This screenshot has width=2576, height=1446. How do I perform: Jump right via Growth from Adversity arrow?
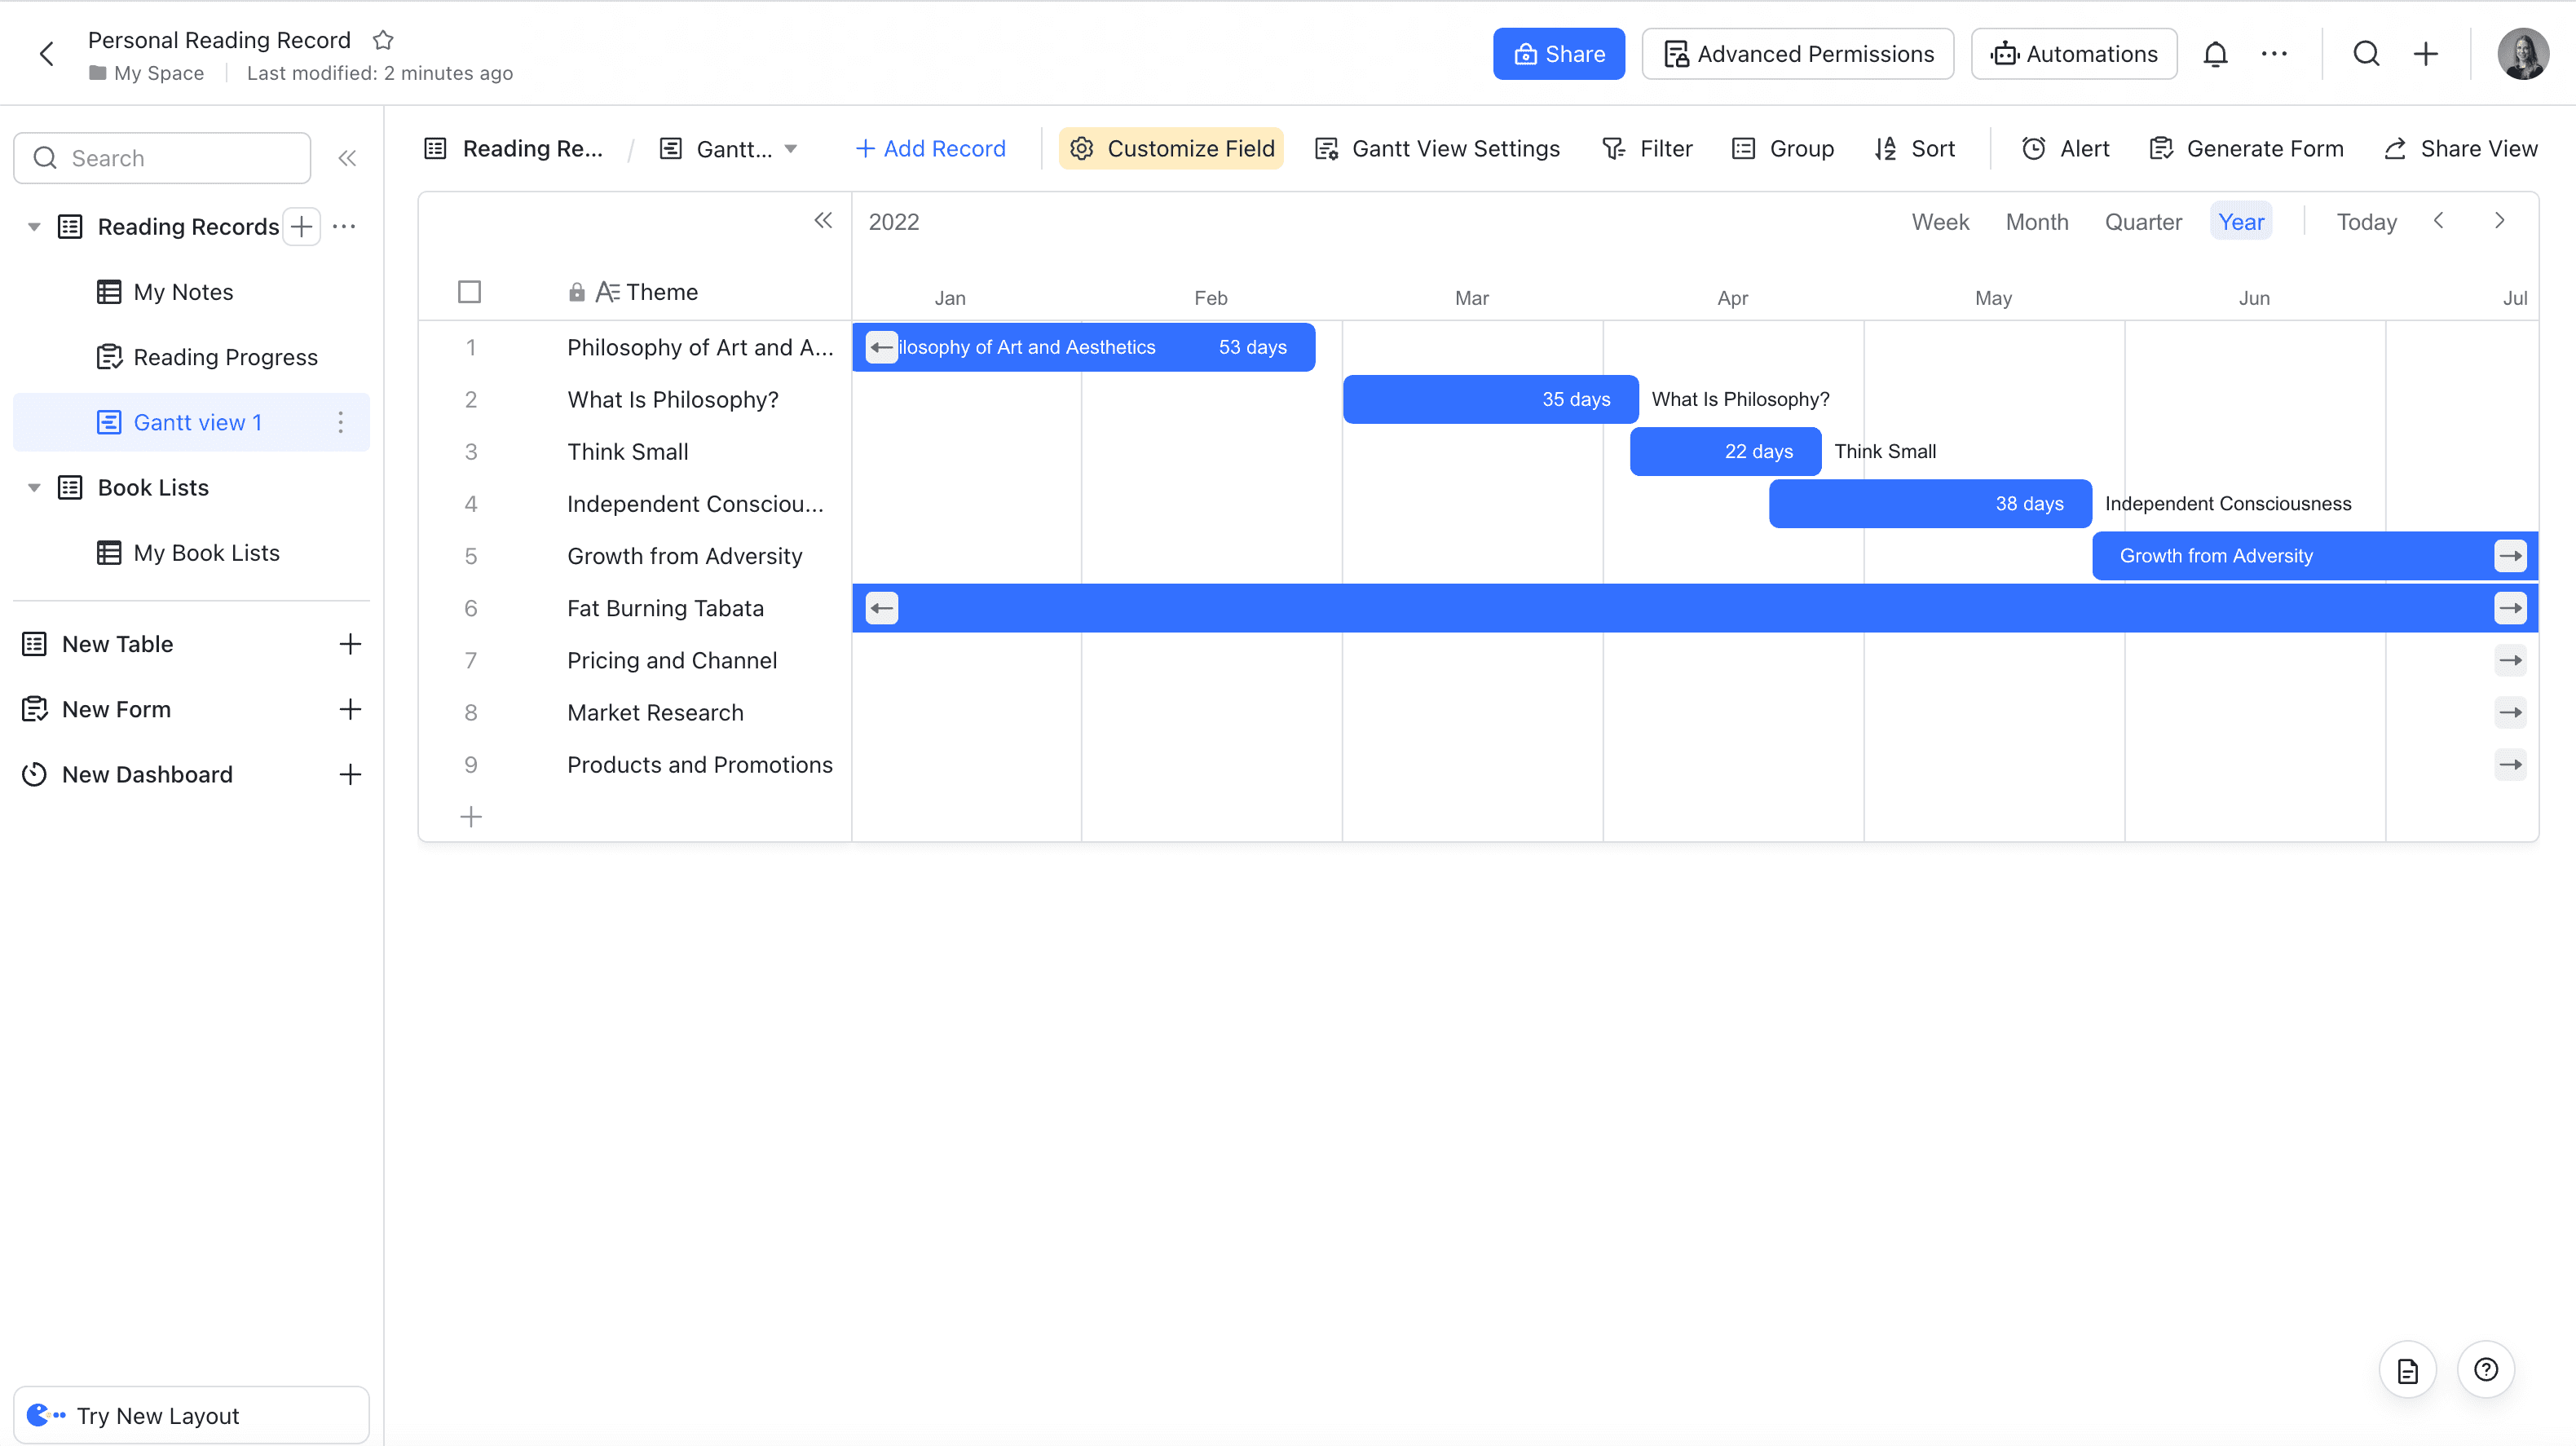pyautogui.click(x=2510, y=556)
